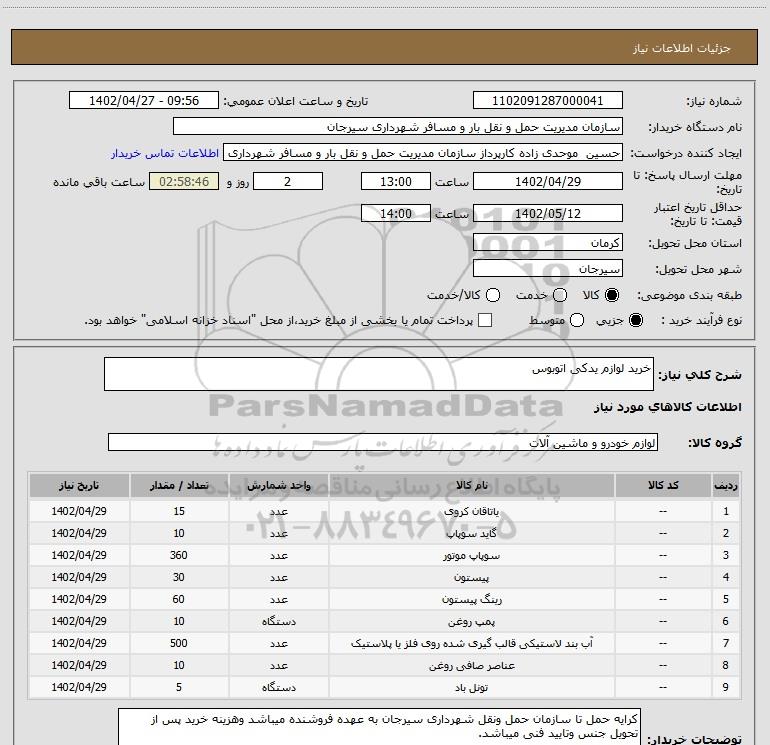The width and height of the screenshot is (770, 745).
Task: Click the delivery province field کرمان
Action: pos(548,243)
